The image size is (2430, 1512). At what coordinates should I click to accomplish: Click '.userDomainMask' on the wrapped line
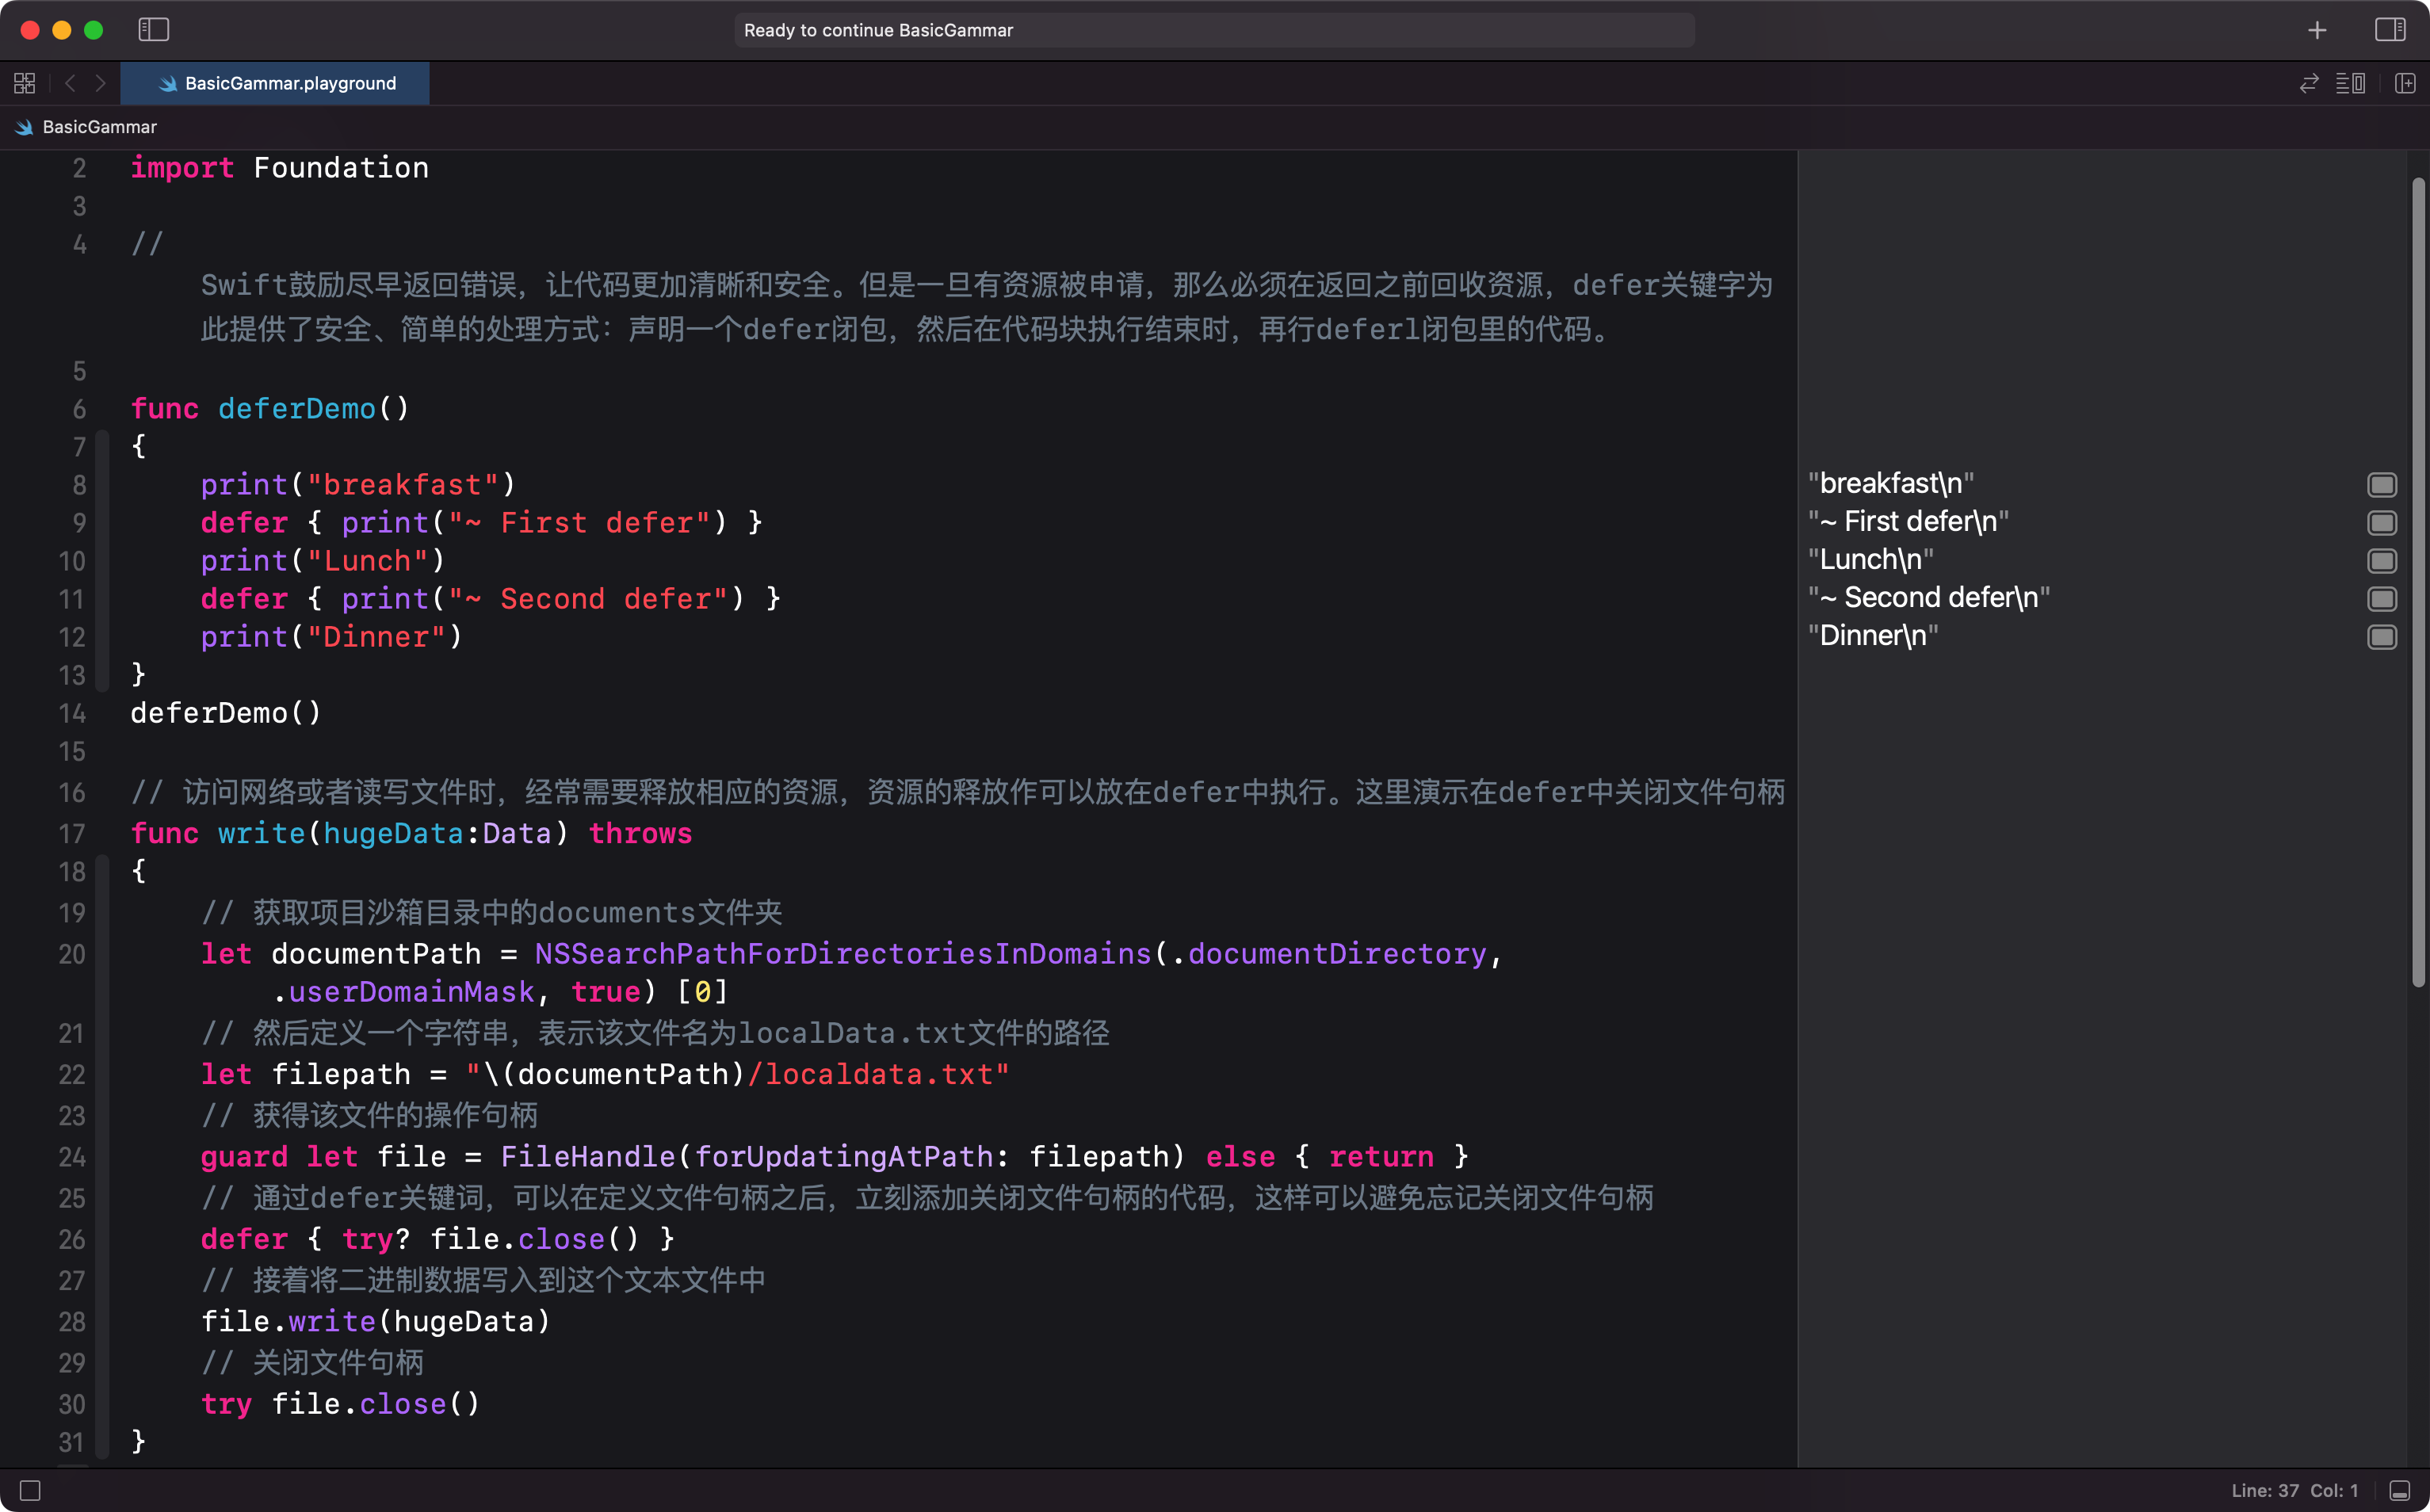click(403, 992)
